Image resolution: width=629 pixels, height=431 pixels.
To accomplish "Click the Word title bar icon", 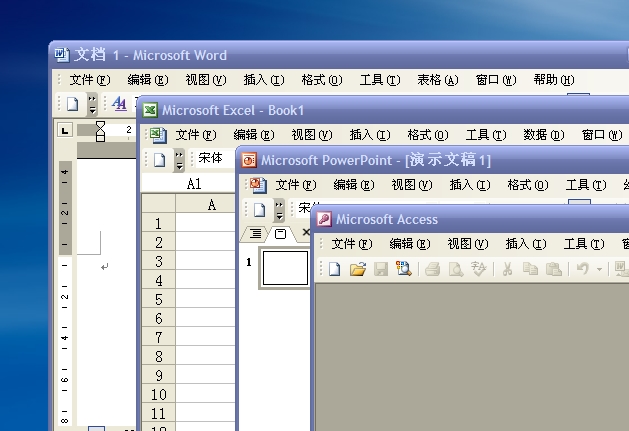I will [x=62, y=55].
